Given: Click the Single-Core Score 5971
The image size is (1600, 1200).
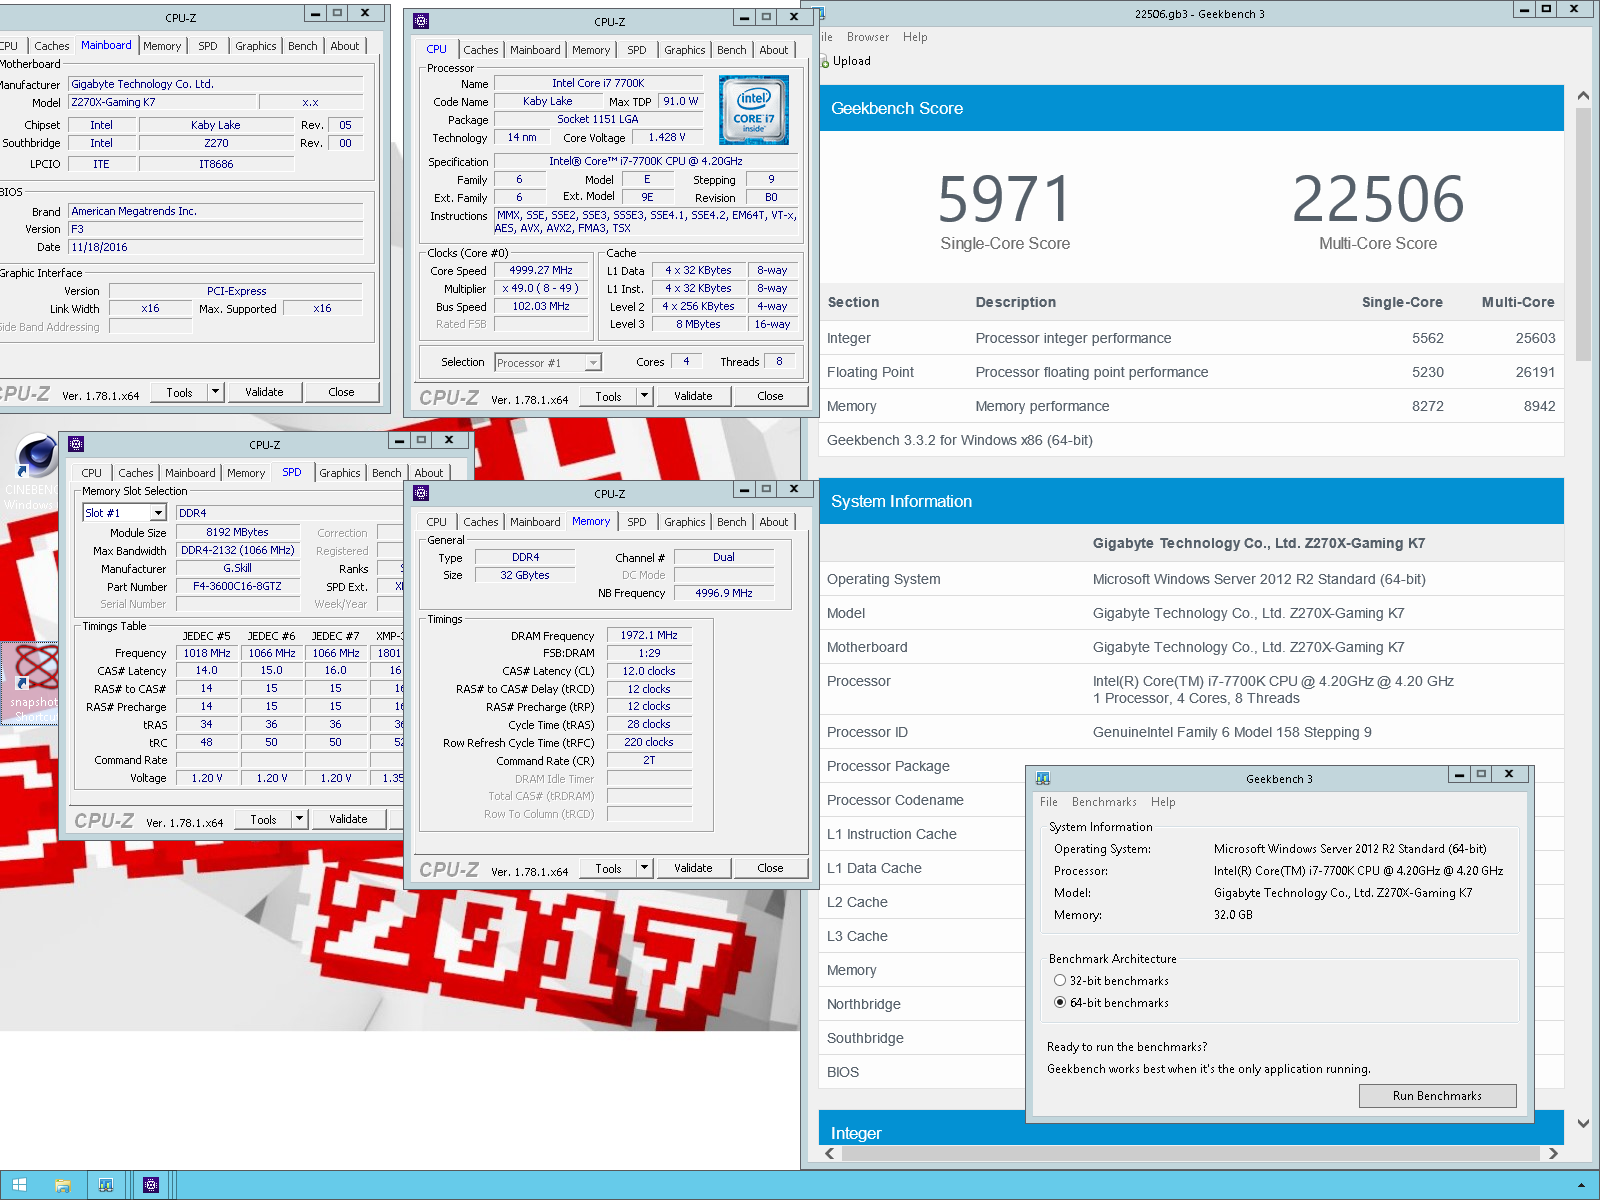Looking at the screenshot, I should click(x=1005, y=199).
